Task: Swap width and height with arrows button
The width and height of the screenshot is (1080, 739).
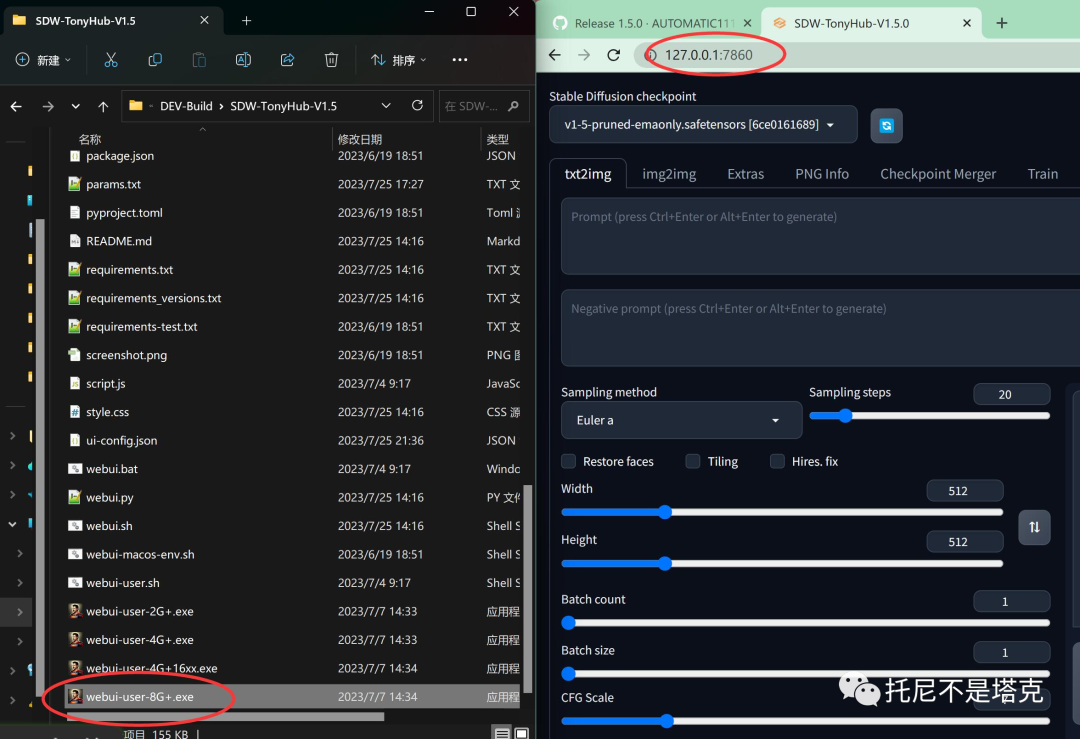Action: [1034, 527]
